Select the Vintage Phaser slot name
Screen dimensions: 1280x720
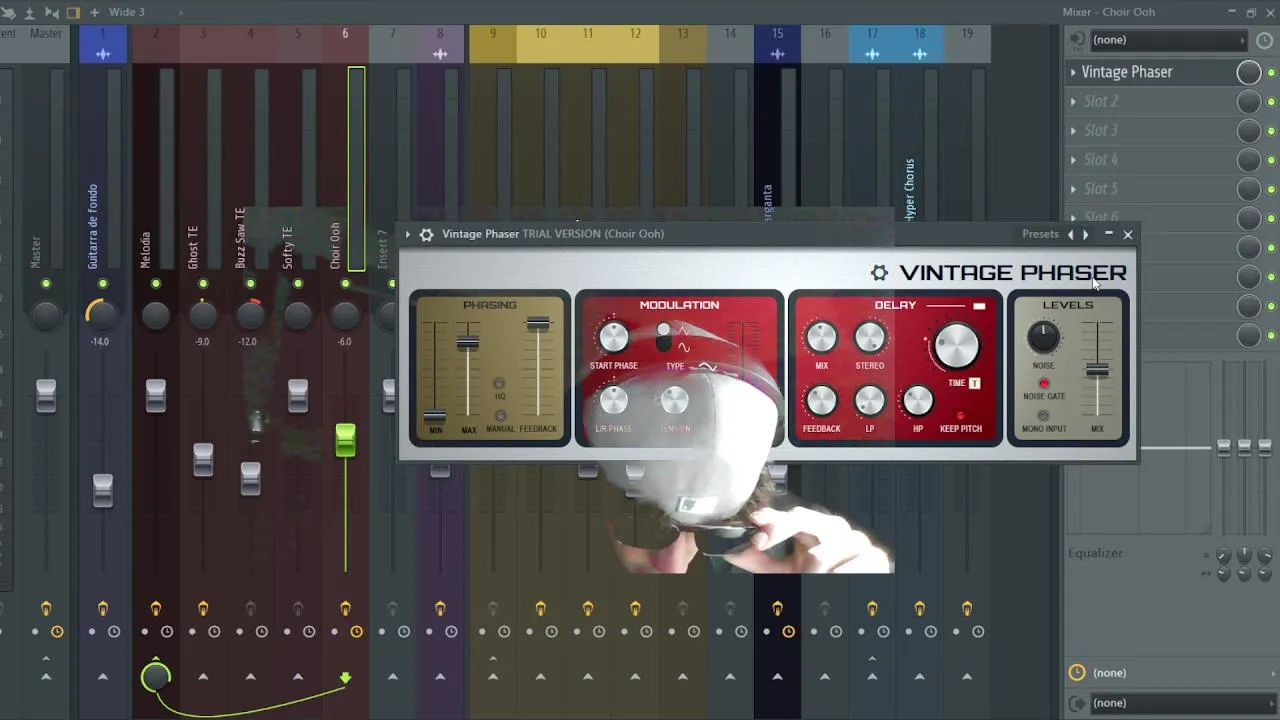(1126, 72)
